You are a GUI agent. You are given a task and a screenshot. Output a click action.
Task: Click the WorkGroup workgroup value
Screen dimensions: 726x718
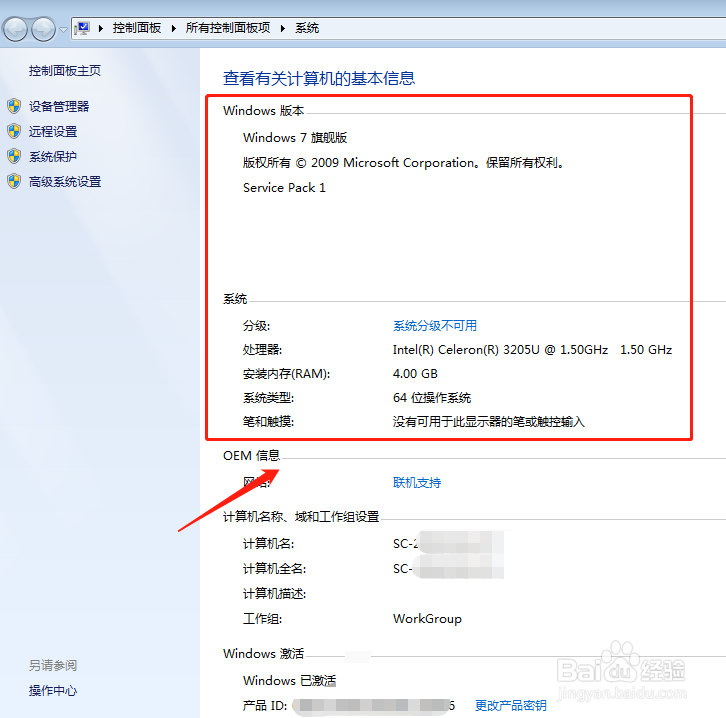click(x=427, y=619)
